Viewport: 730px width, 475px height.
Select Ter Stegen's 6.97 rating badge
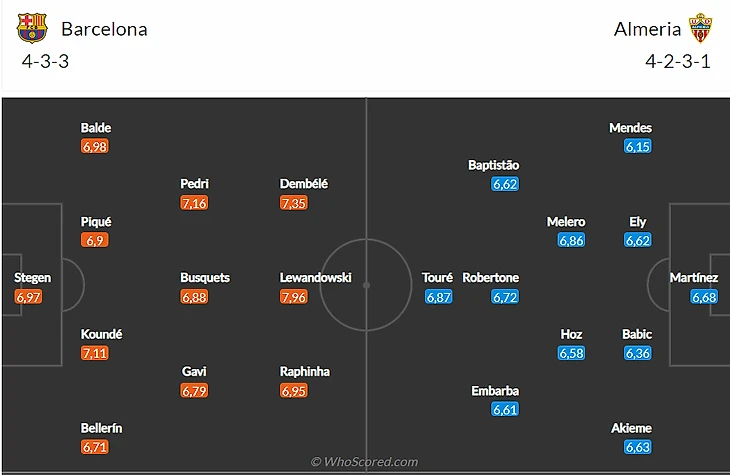coord(30,297)
